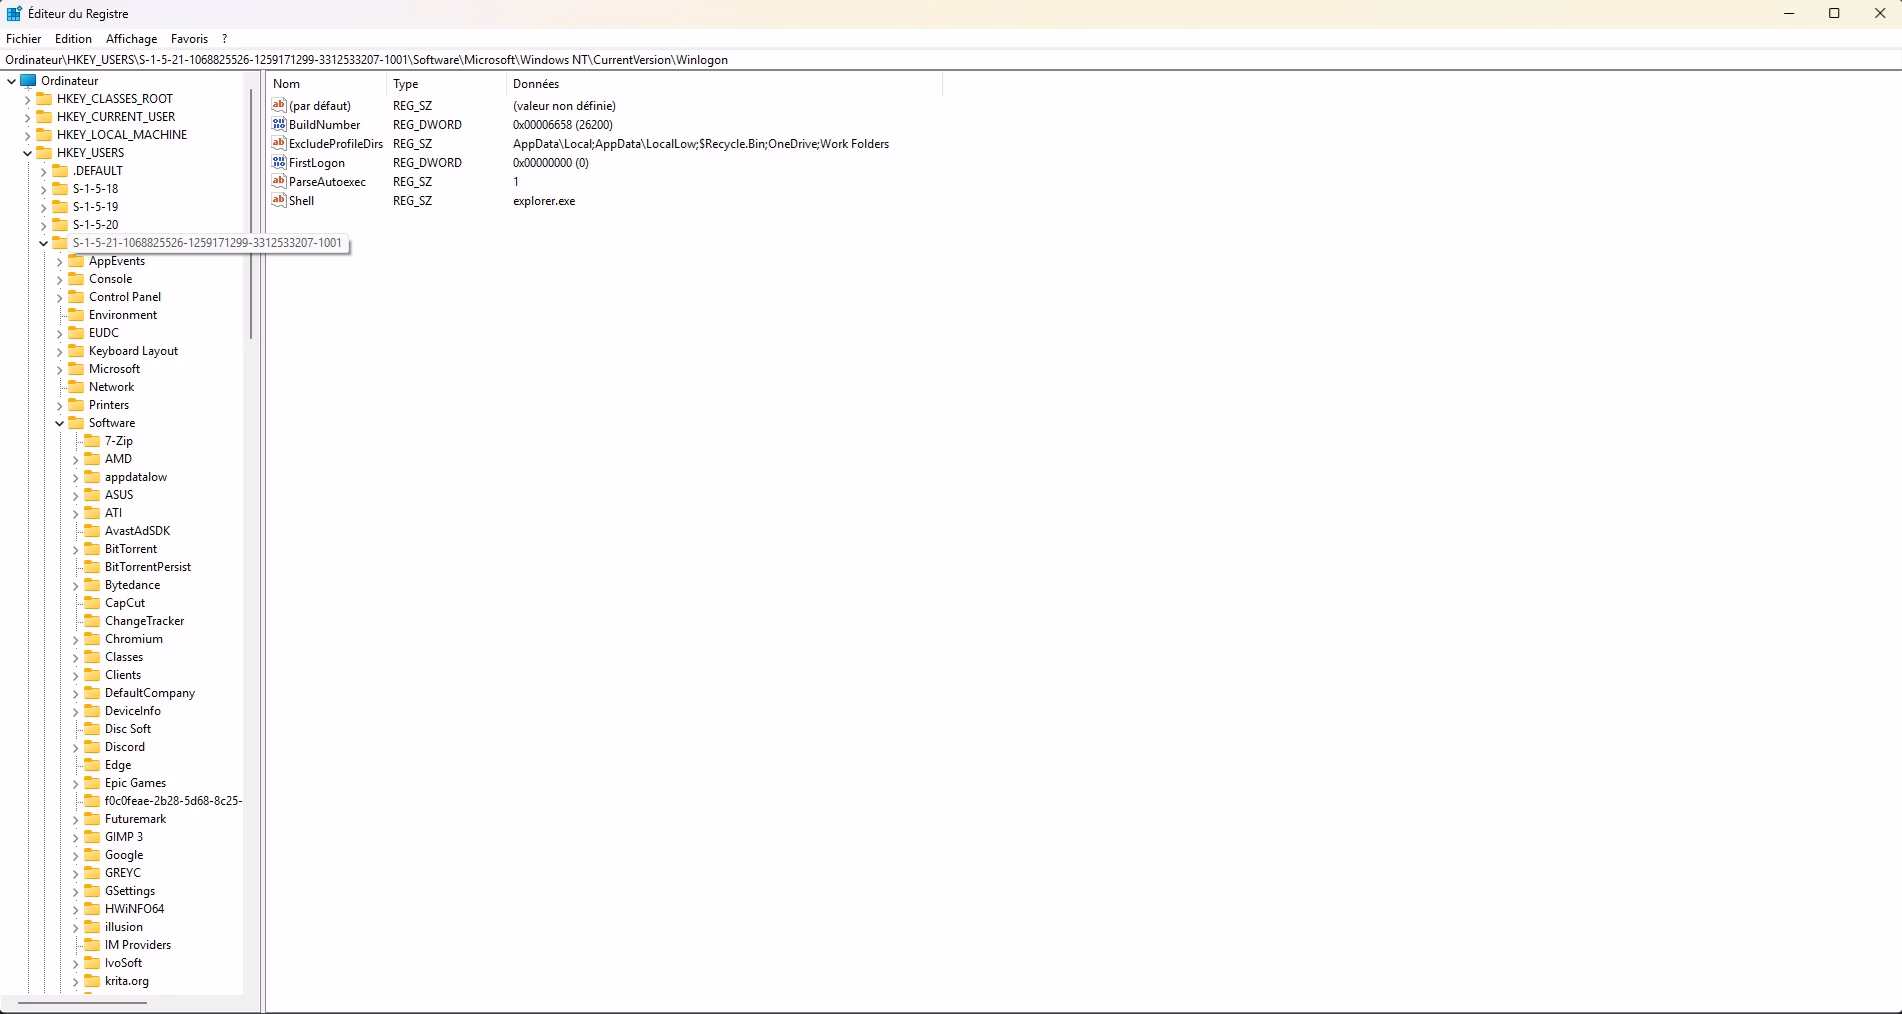Click the FirstLogon DWORD icon
The image size is (1902, 1014).
pyautogui.click(x=279, y=163)
